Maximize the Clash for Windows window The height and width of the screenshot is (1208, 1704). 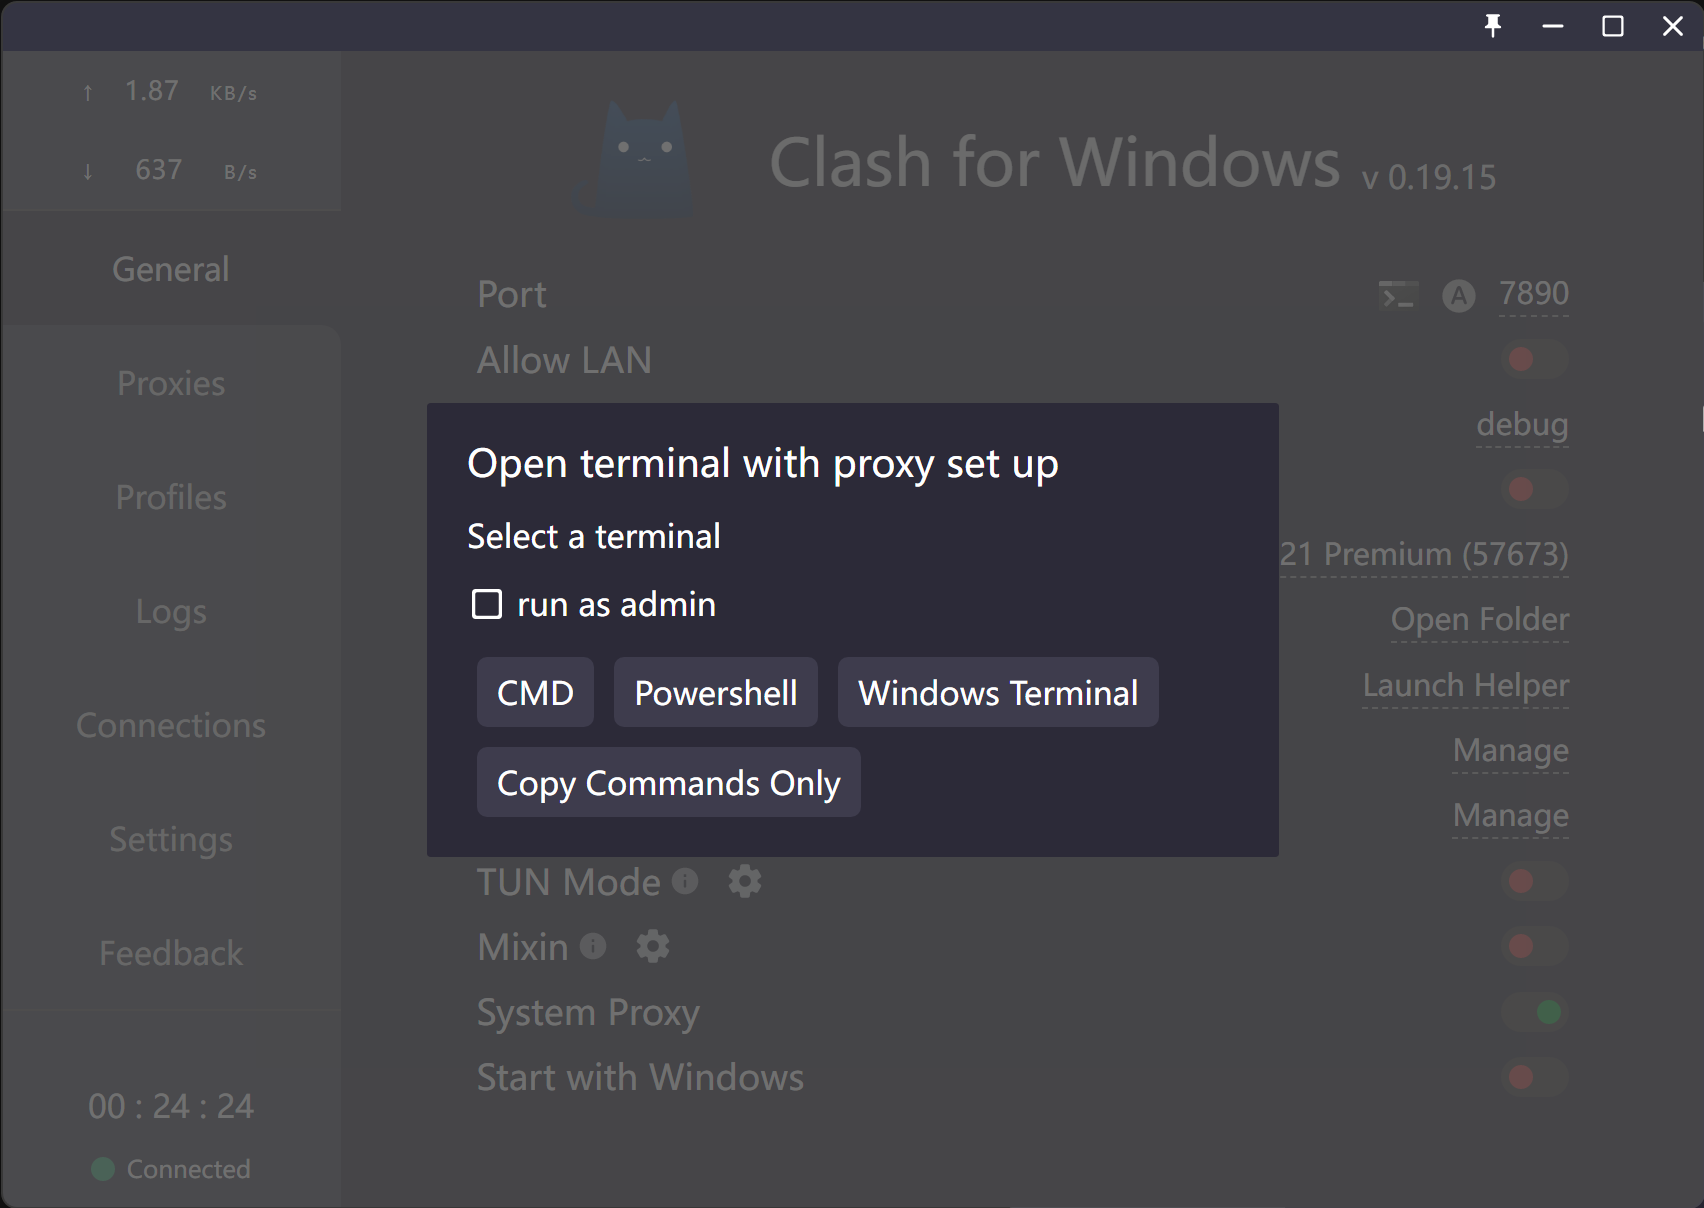tap(1613, 26)
